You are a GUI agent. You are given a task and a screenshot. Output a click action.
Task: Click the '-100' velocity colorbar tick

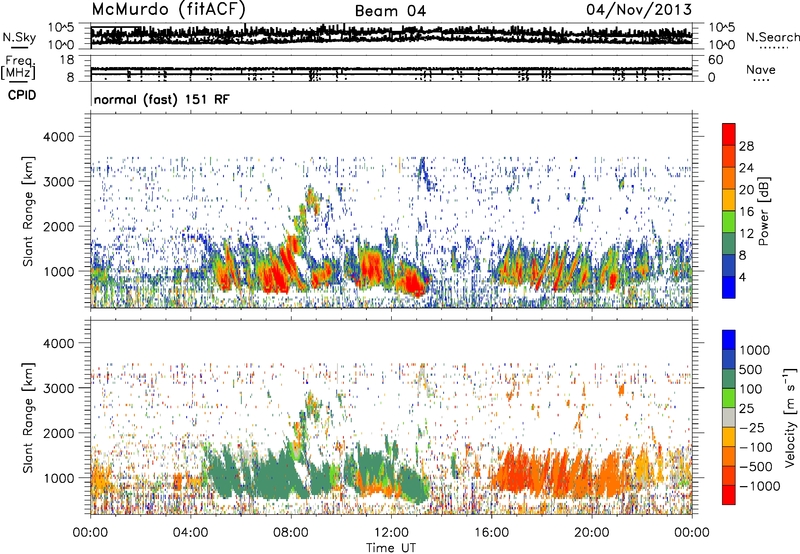pyautogui.click(x=755, y=447)
